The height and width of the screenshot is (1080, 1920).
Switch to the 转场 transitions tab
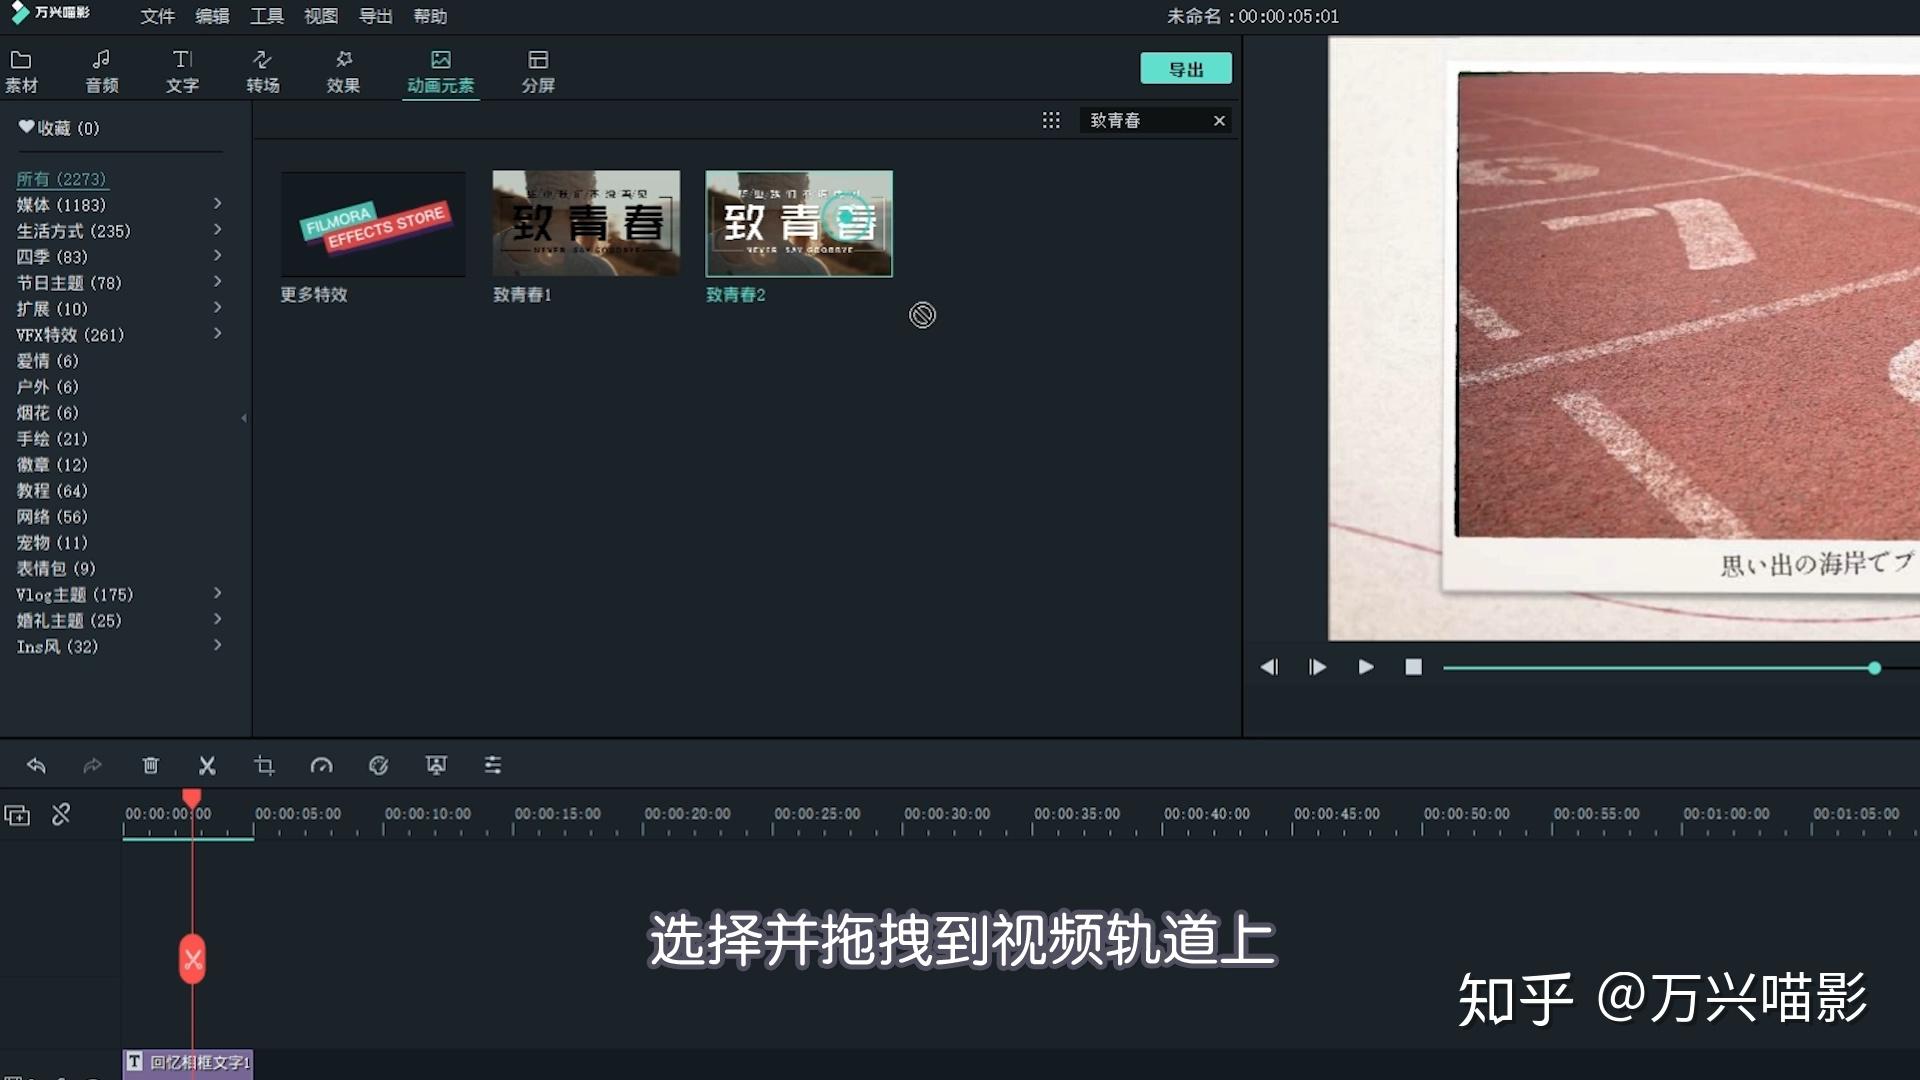(262, 71)
